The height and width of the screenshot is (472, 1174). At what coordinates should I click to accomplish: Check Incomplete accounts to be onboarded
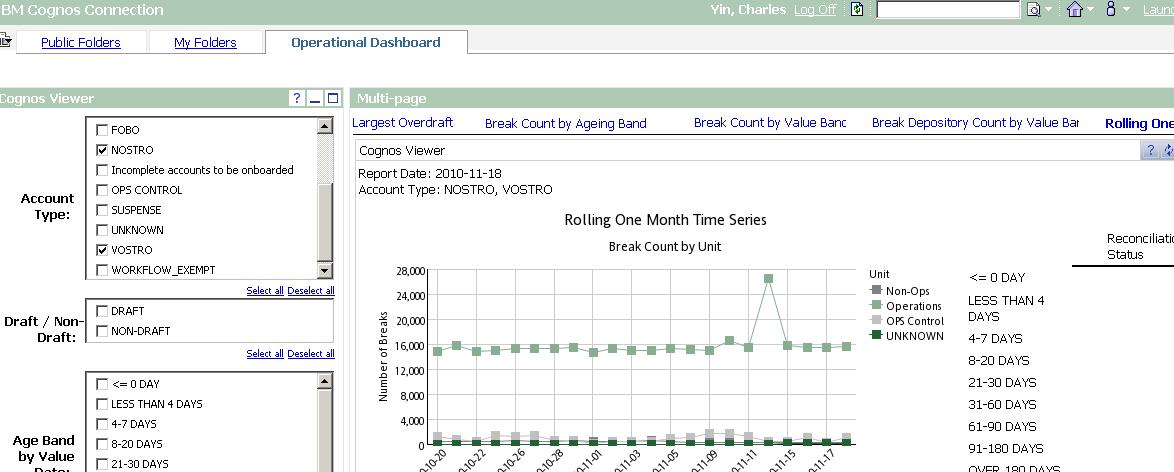pos(103,170)
